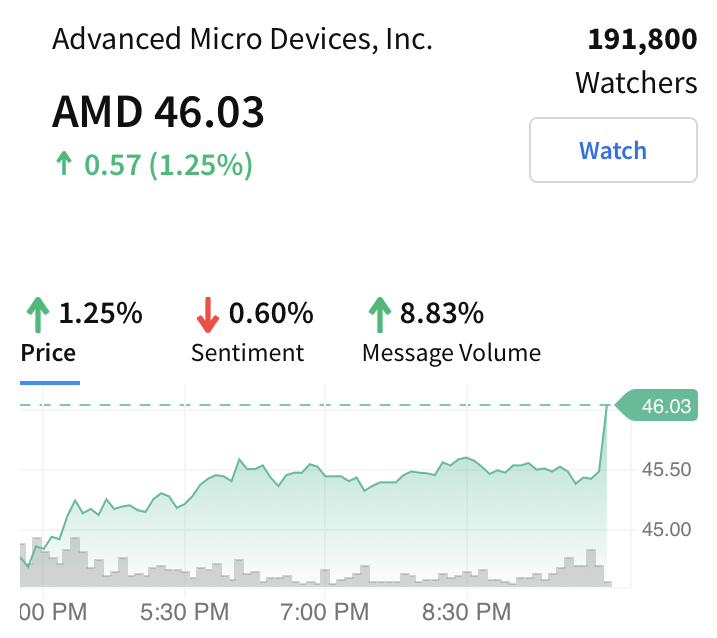Click the 45.00 price axis label
The width and height of the screenshot is (717, 638).
coord(666,529)
